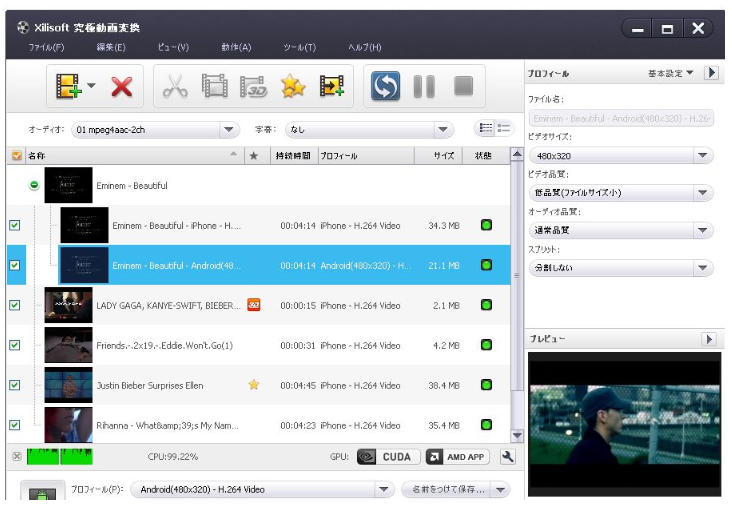Click status indicator of Friends 2x19 row
This screenshot has width=732, height=505.
486,345
